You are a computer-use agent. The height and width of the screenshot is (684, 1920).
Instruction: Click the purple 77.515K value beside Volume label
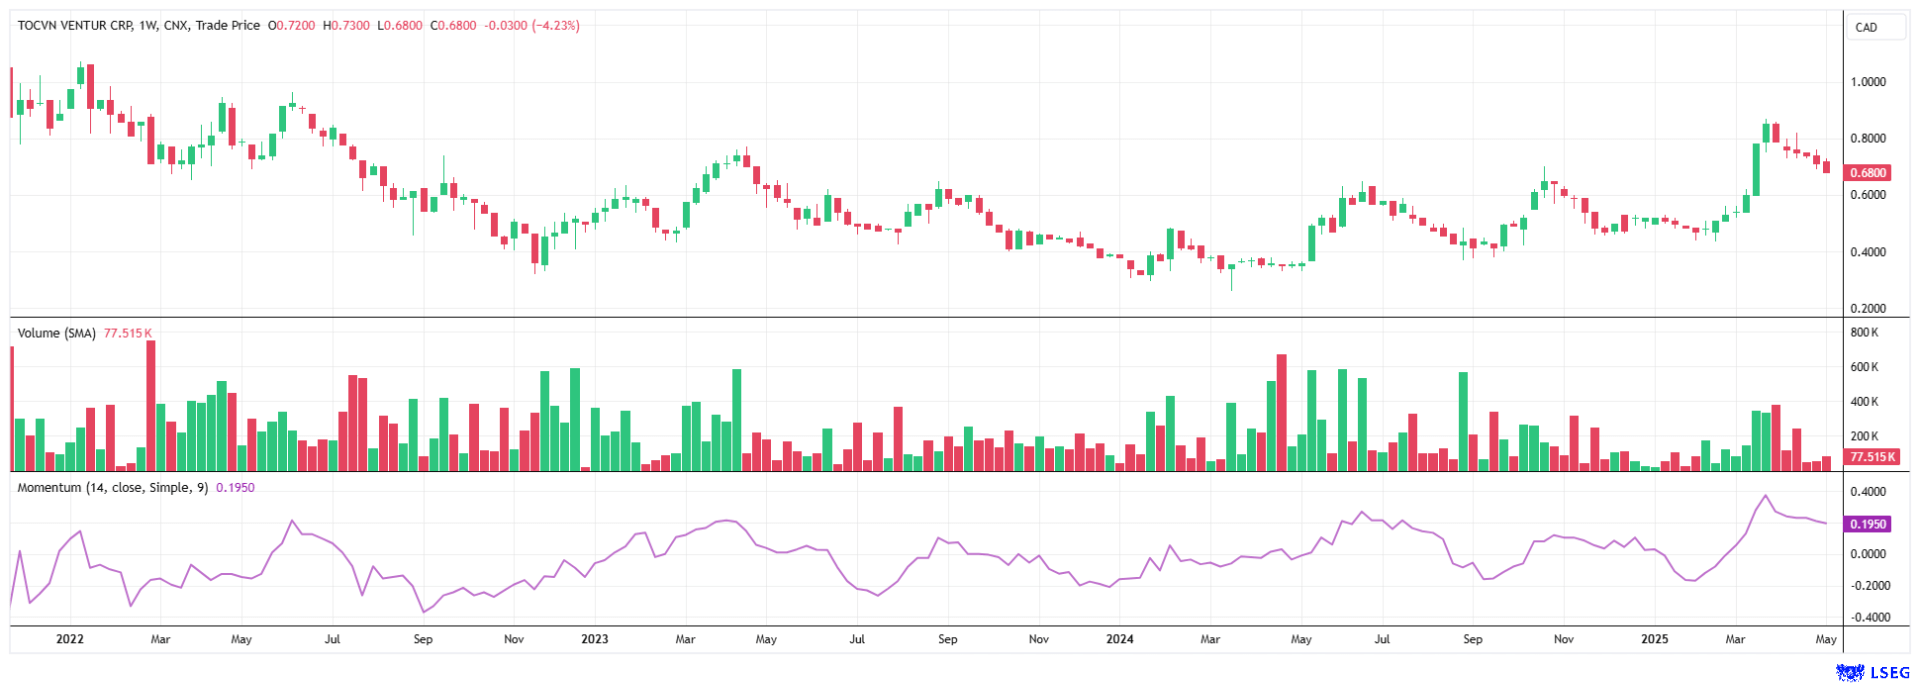click(128, 333)
